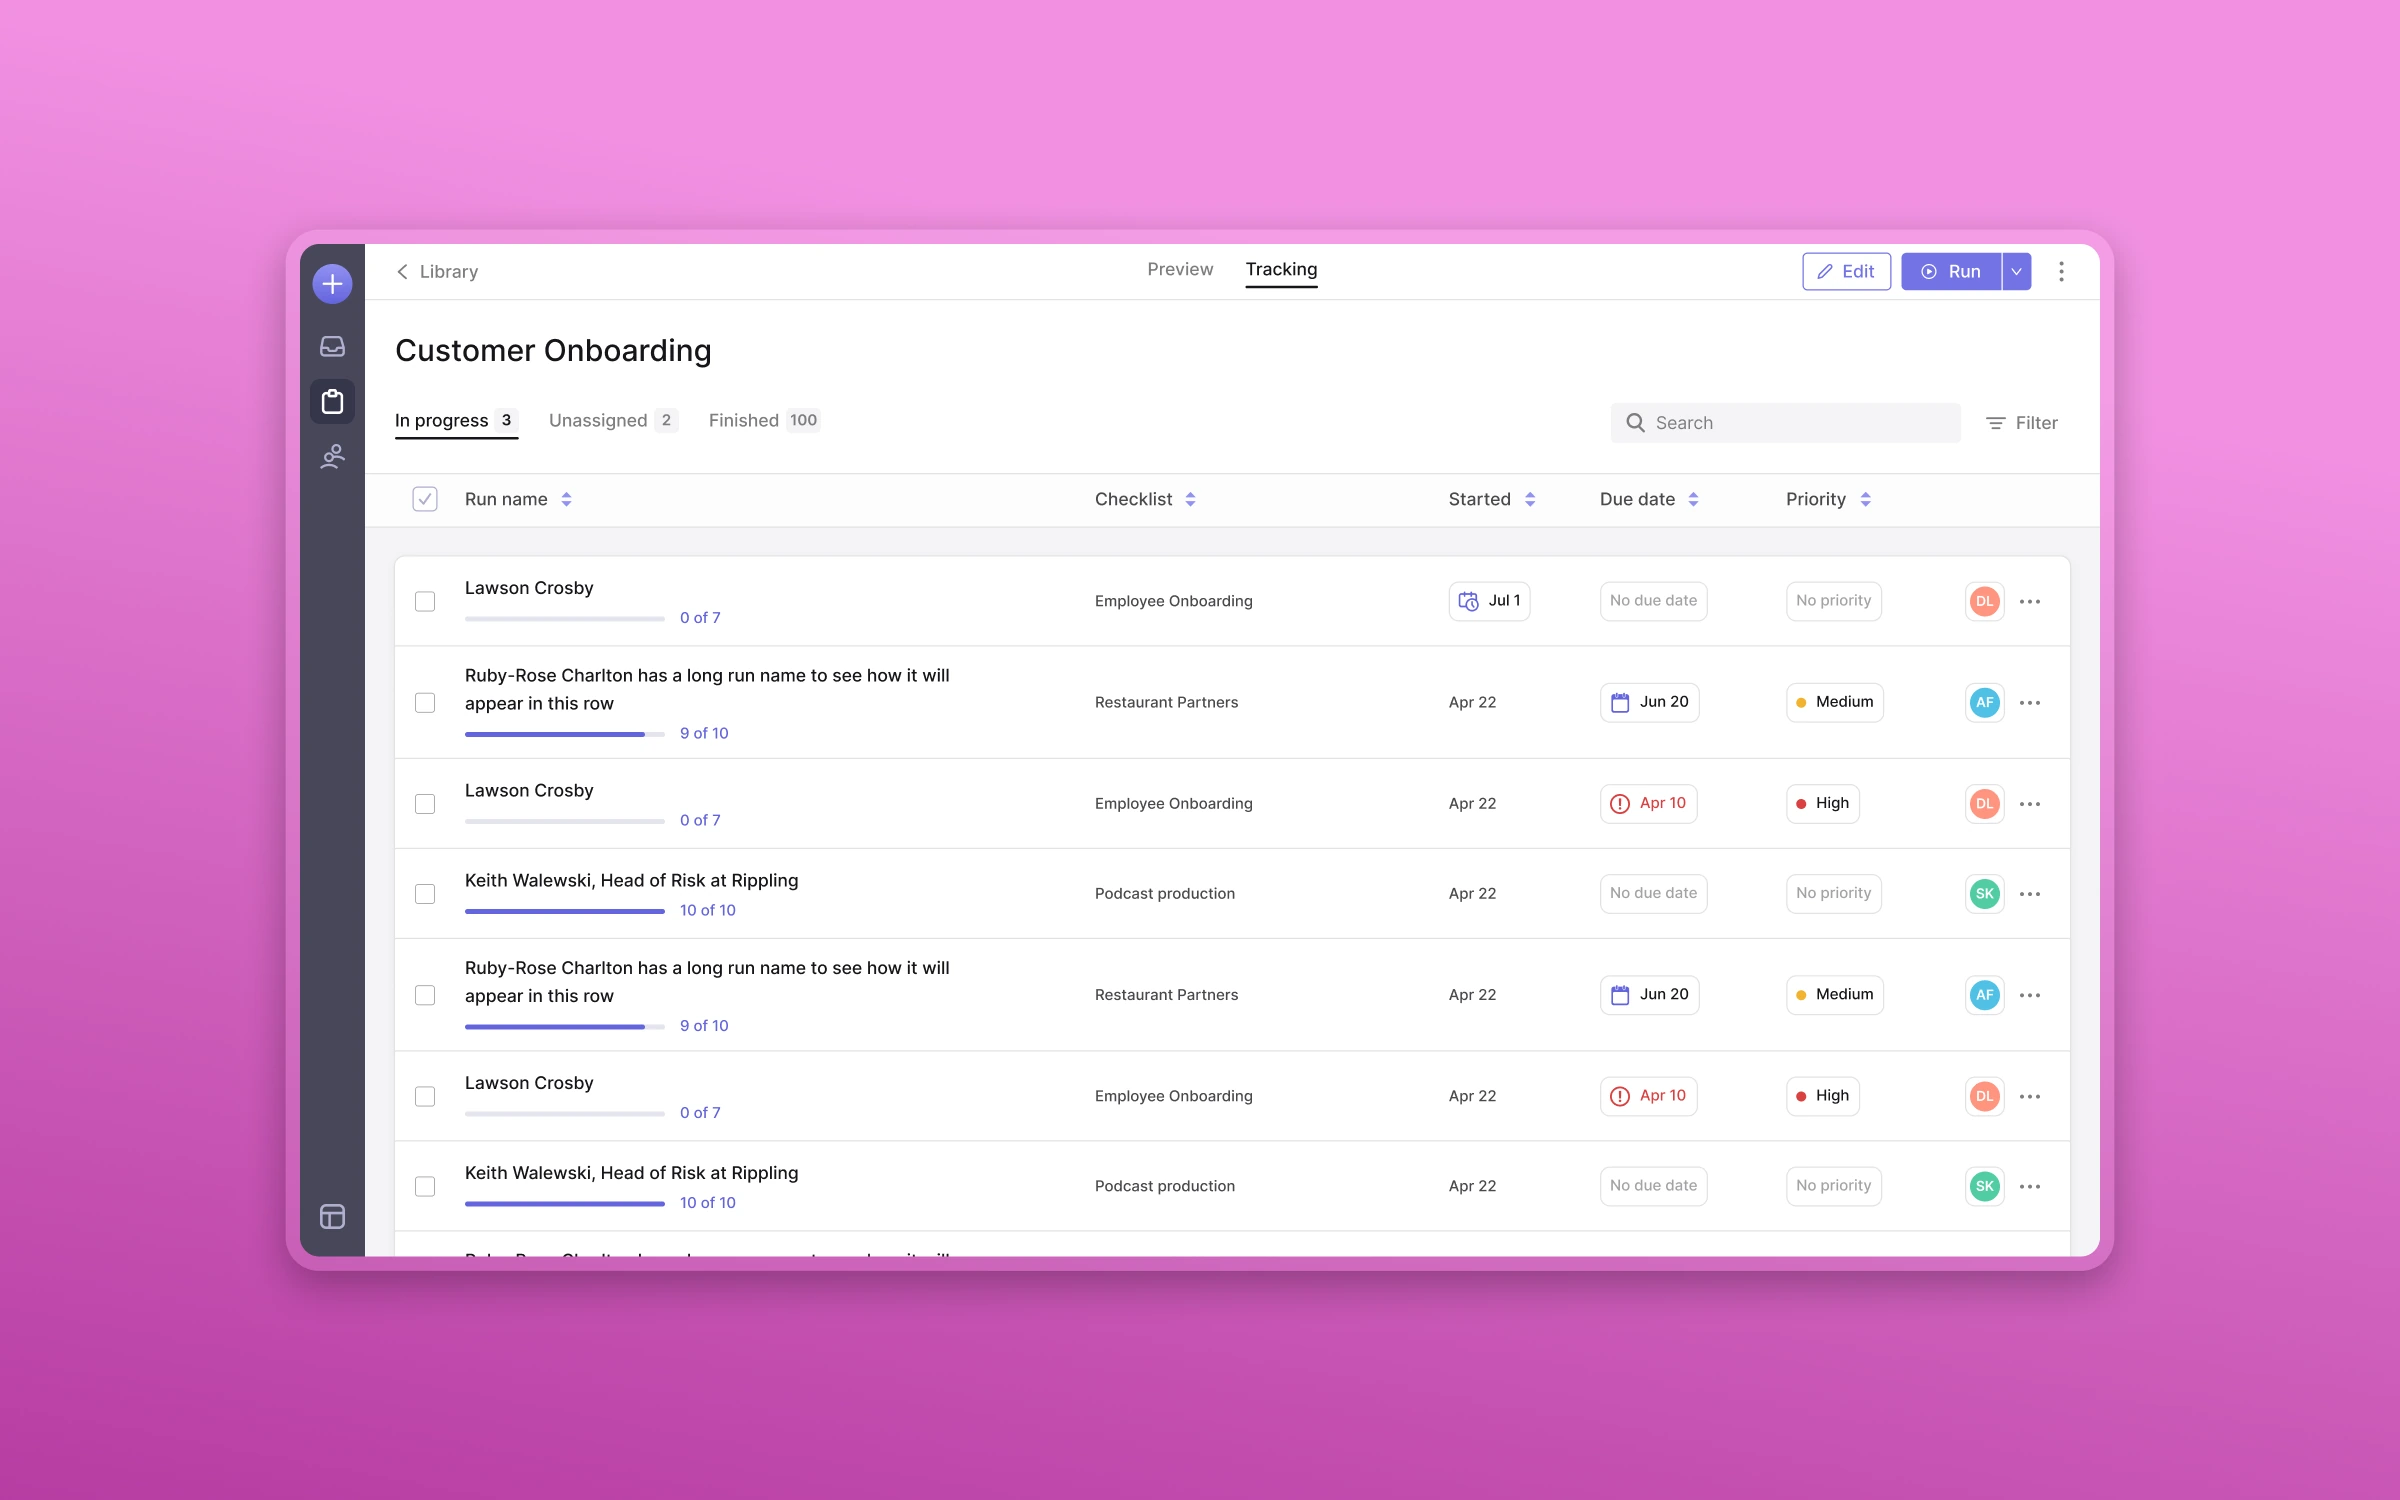Open the more options menu in Jul 1 row
Screen dimensions: 2400x1500
pyautogui.click(x=2029, y=601)
